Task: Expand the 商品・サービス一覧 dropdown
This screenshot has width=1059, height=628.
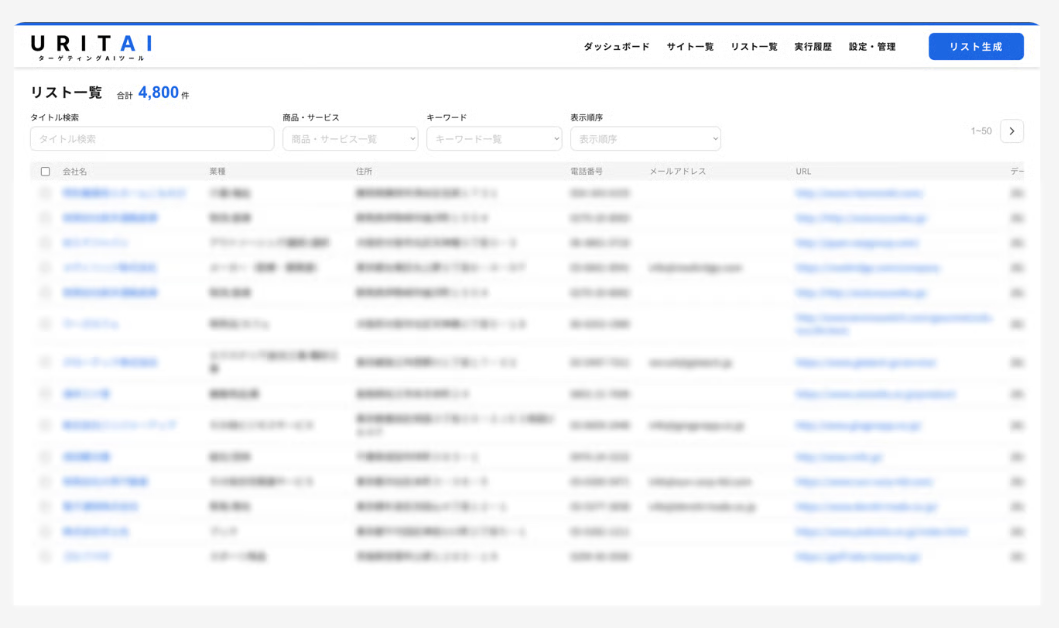Action: tap(350, 139)
